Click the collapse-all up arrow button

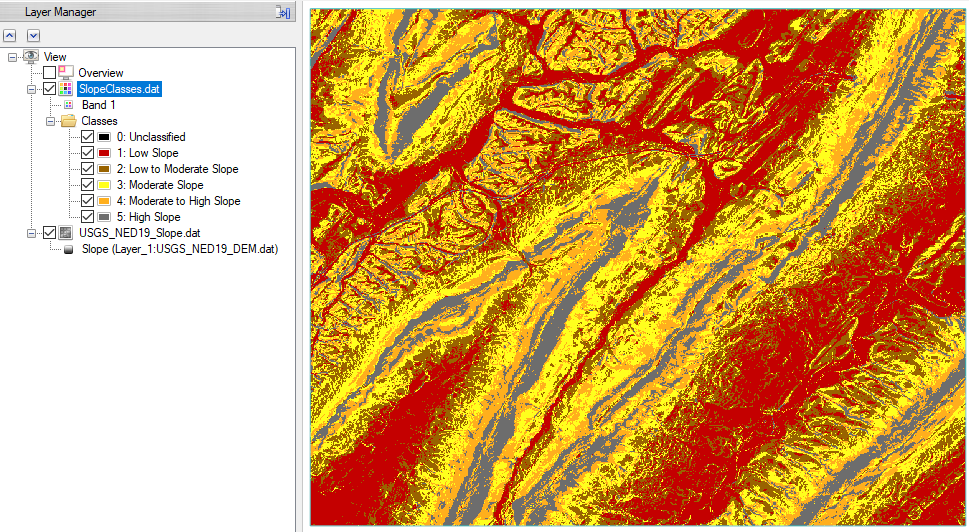tap(13, 35)
